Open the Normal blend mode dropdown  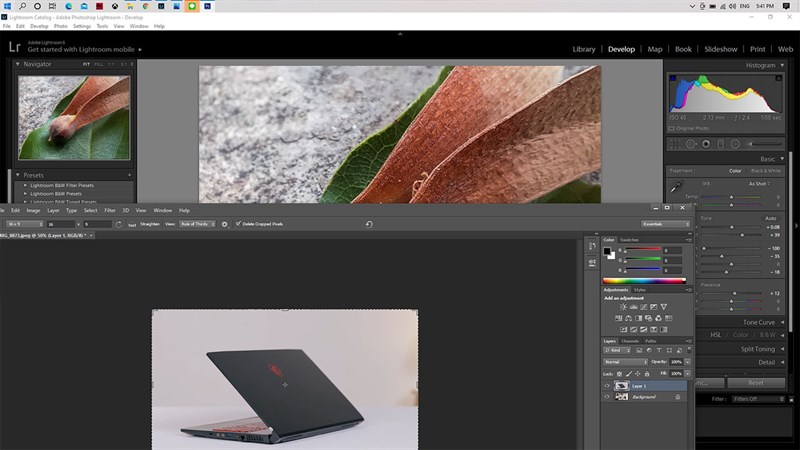tap(624, 361)
